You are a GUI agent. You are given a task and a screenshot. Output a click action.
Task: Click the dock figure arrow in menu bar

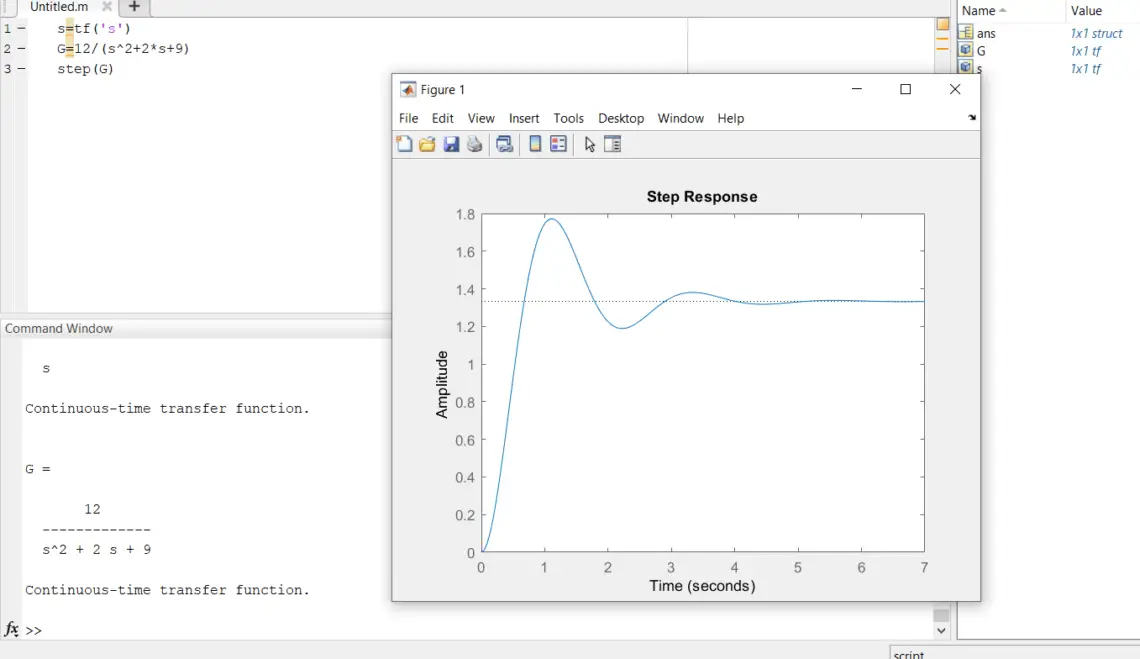[x=971, y=118]
